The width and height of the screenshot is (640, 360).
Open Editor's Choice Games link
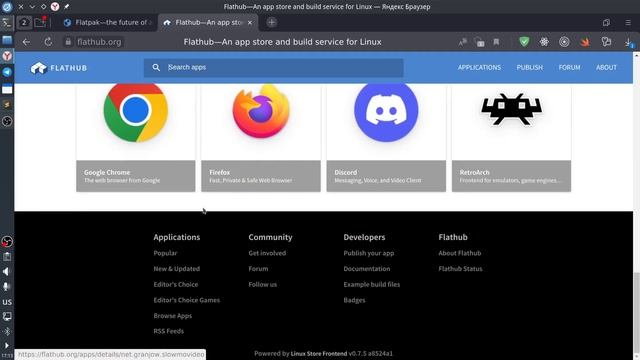click(x=187, y=300)
